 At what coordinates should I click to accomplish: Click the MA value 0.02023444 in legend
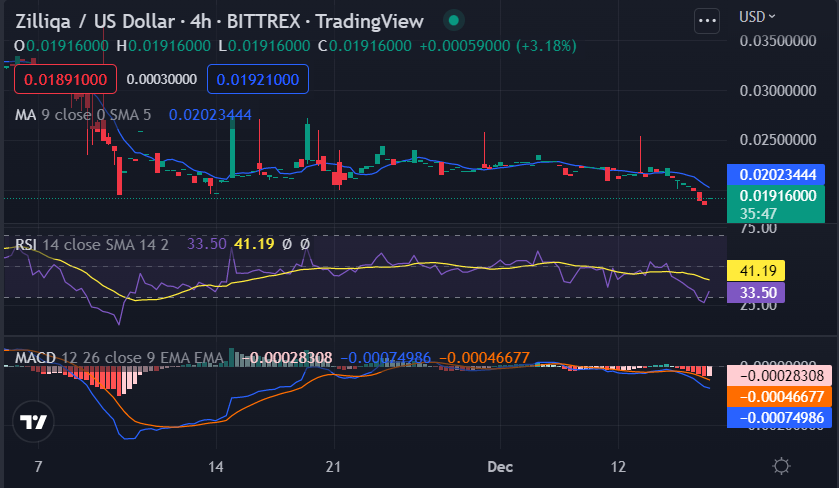[x=210, y=115]
